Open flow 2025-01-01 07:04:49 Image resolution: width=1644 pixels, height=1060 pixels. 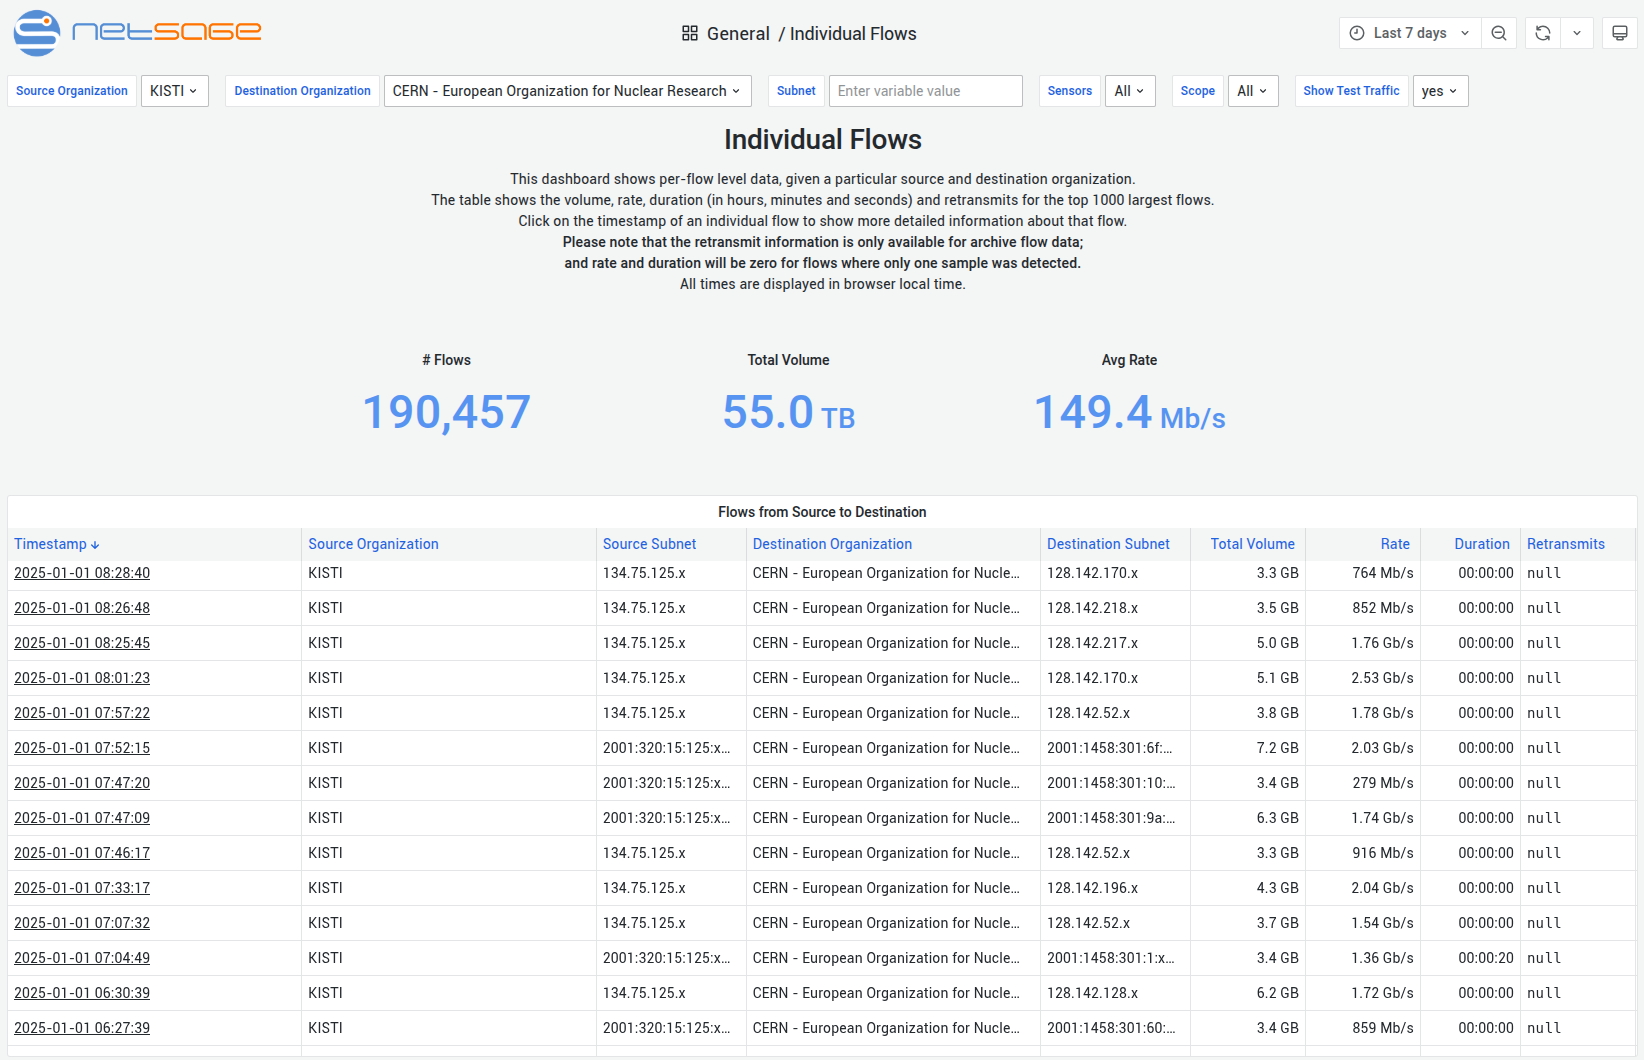82,958
